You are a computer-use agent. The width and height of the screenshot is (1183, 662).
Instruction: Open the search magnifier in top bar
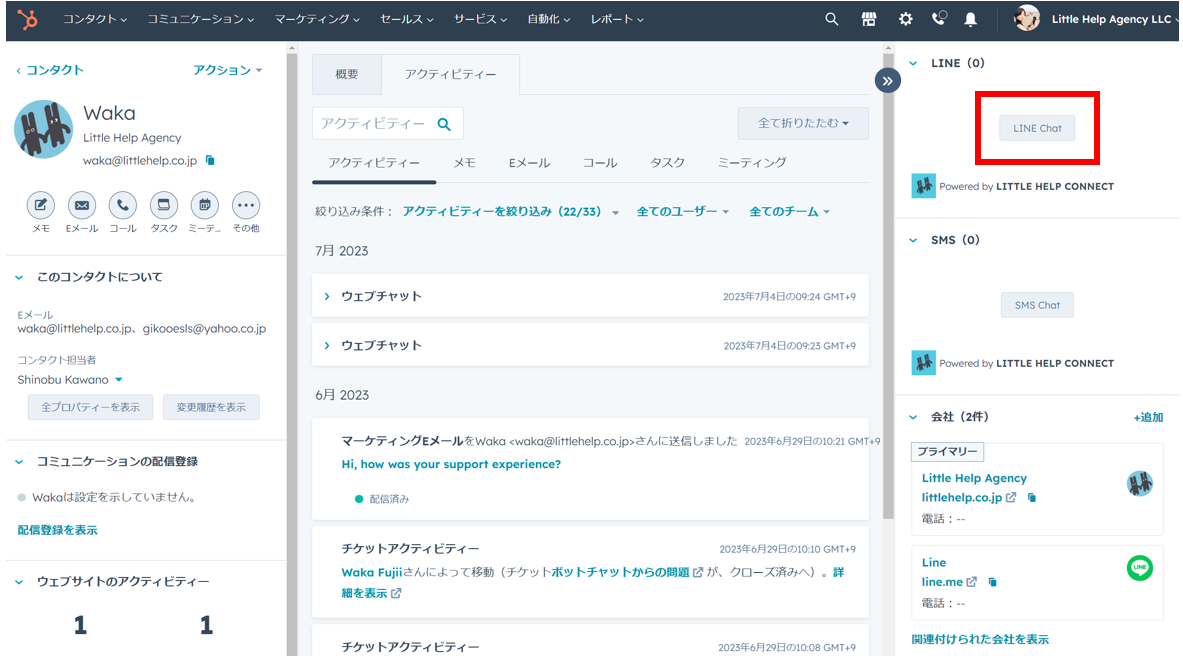click(831, 19)
